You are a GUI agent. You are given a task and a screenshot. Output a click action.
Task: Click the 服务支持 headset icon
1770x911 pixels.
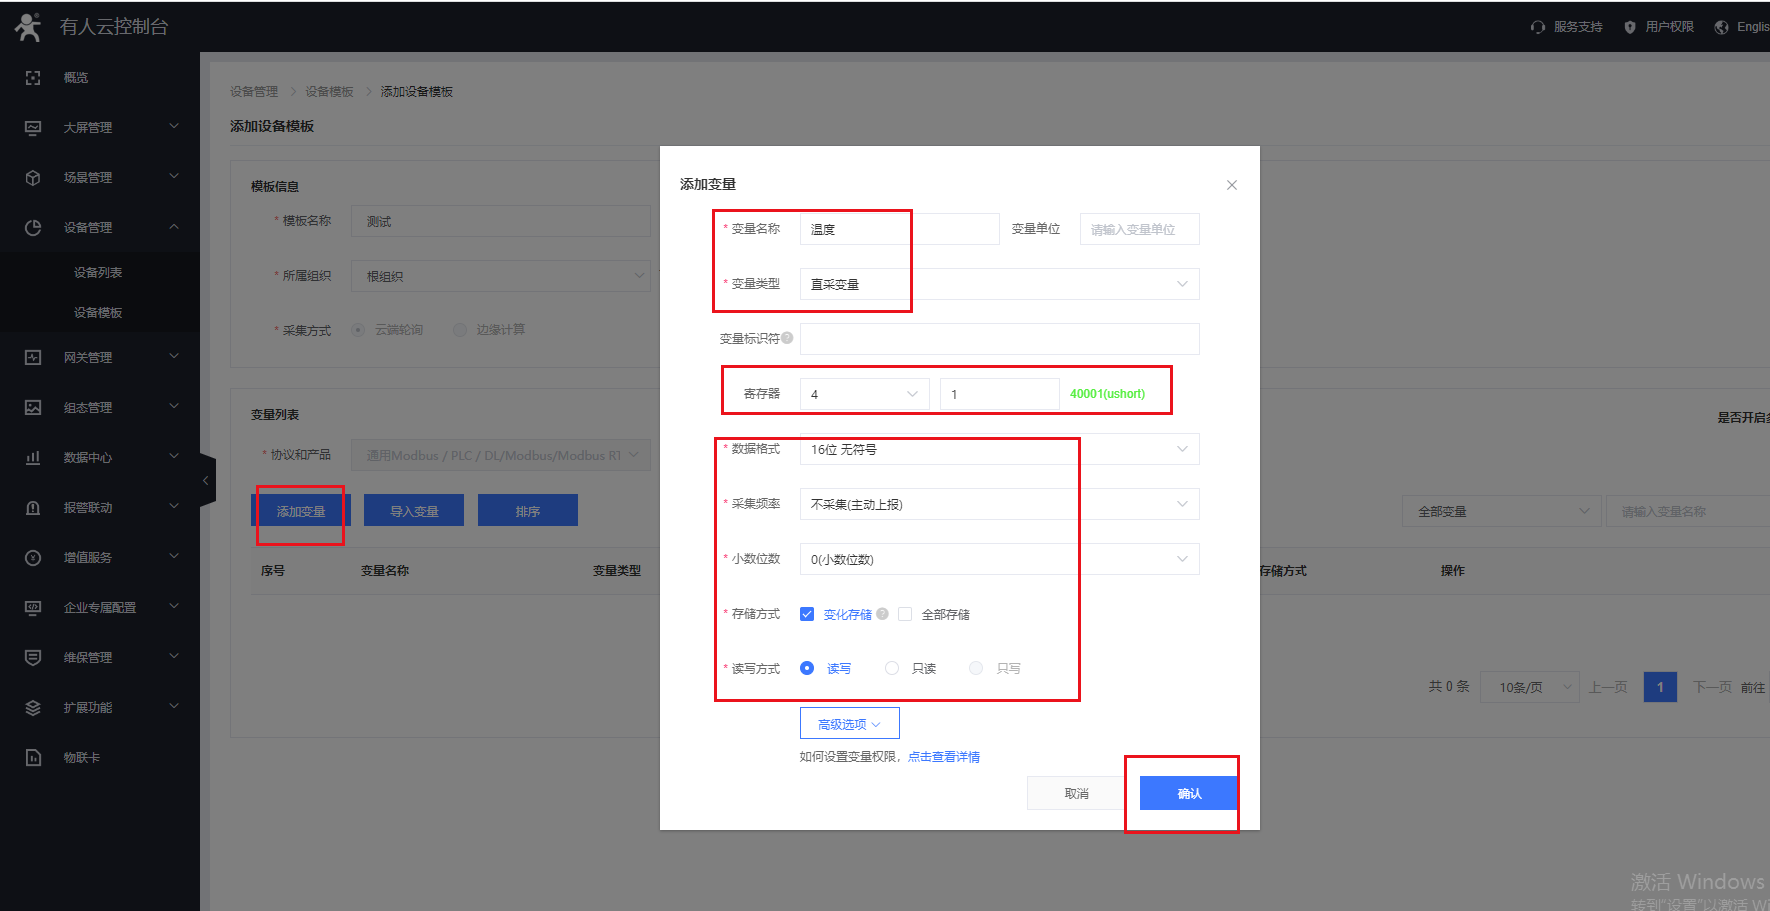tap(1537, 27)
